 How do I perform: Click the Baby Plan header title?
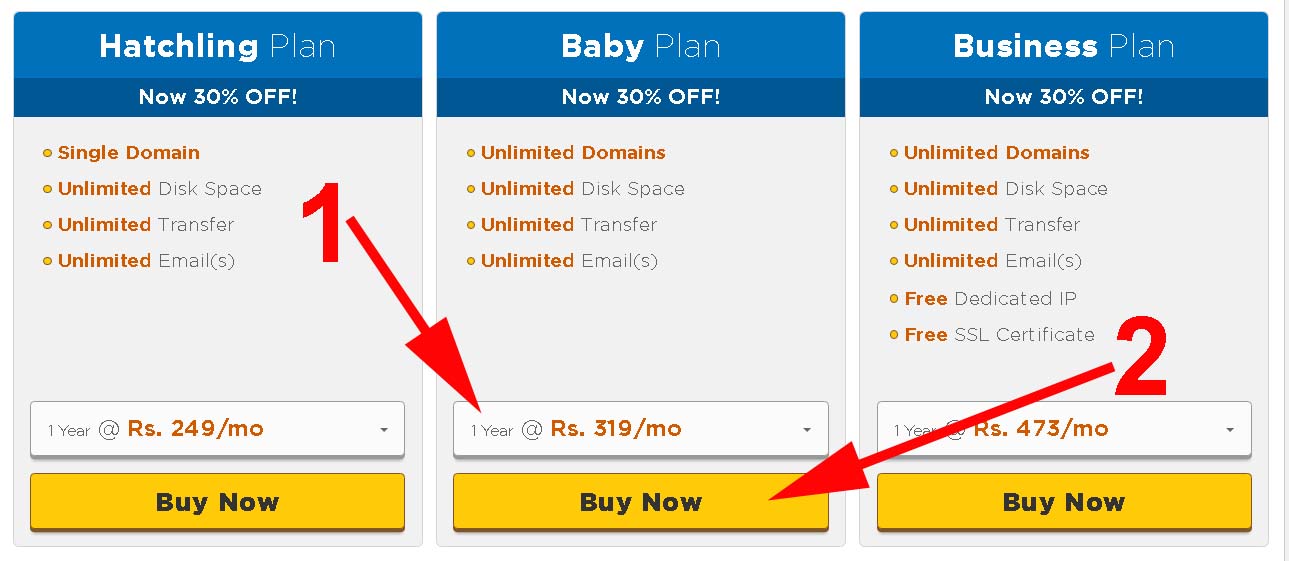[640, 46]
